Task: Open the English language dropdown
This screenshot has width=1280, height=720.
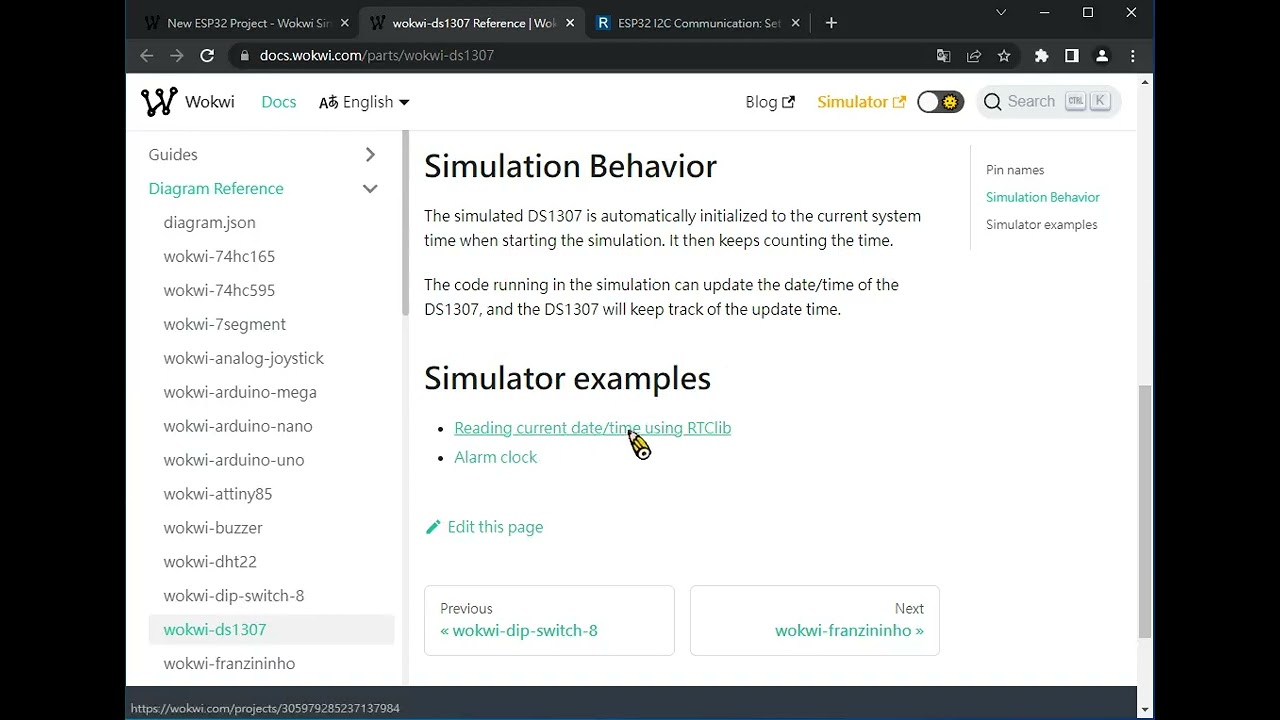Action: pyautogui.click(x=364, y=102)
